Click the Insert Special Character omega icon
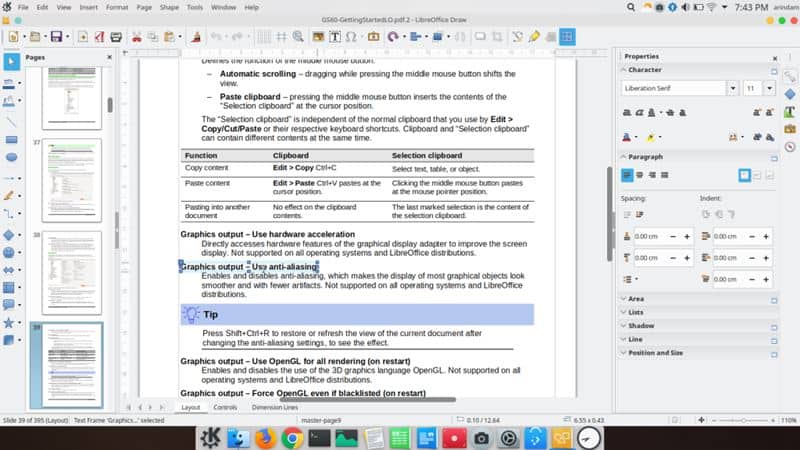Image resolution: width=800 pixels, height=450 pixels. 351,37
